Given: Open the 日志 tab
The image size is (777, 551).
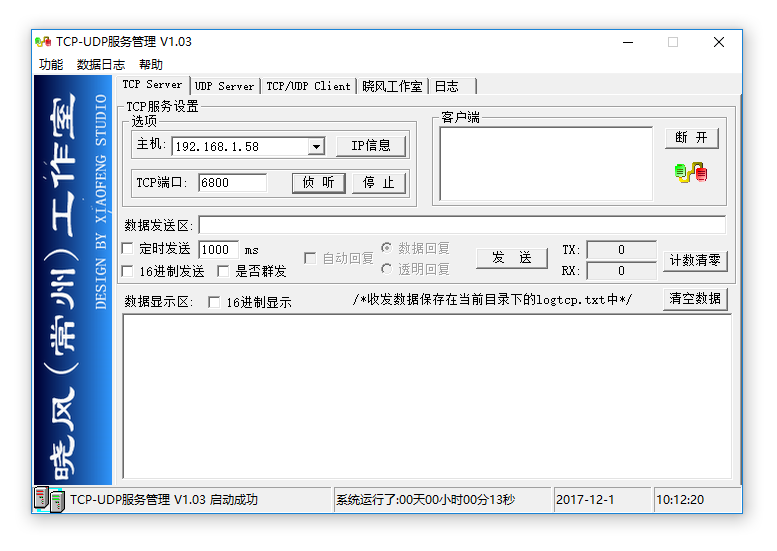Looking at the screenshot, I should click(447, 86).
